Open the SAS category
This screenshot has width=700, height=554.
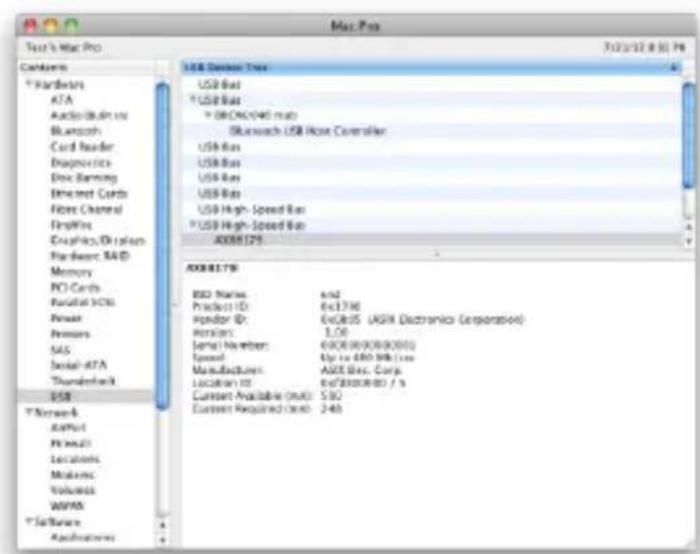coord(60,350)
